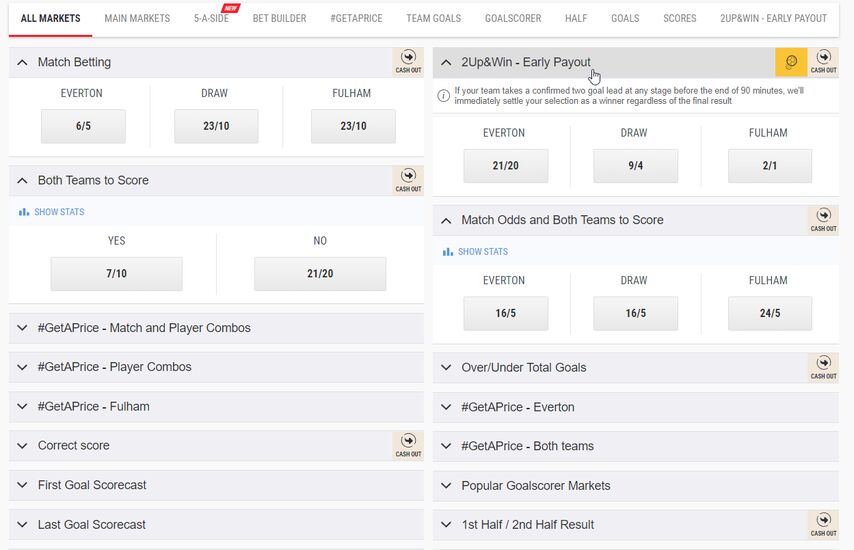Expand #GetAPrice - Everton section
Screen dimensions: 854x550
(446, 407)
